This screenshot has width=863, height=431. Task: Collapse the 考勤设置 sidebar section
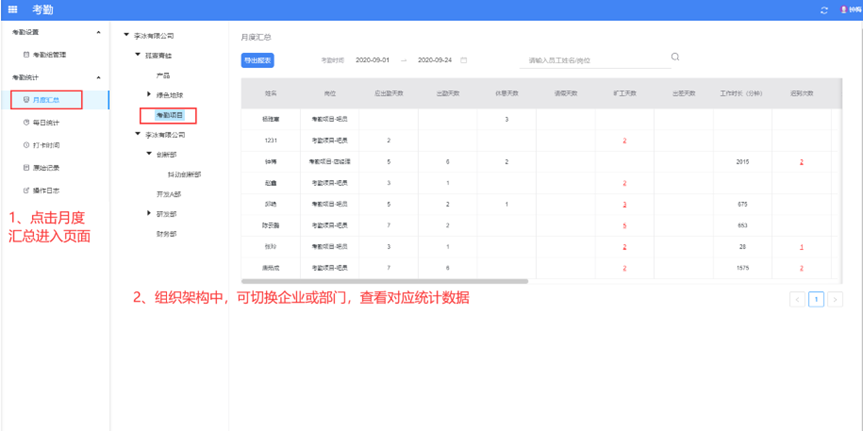[98, 33]
